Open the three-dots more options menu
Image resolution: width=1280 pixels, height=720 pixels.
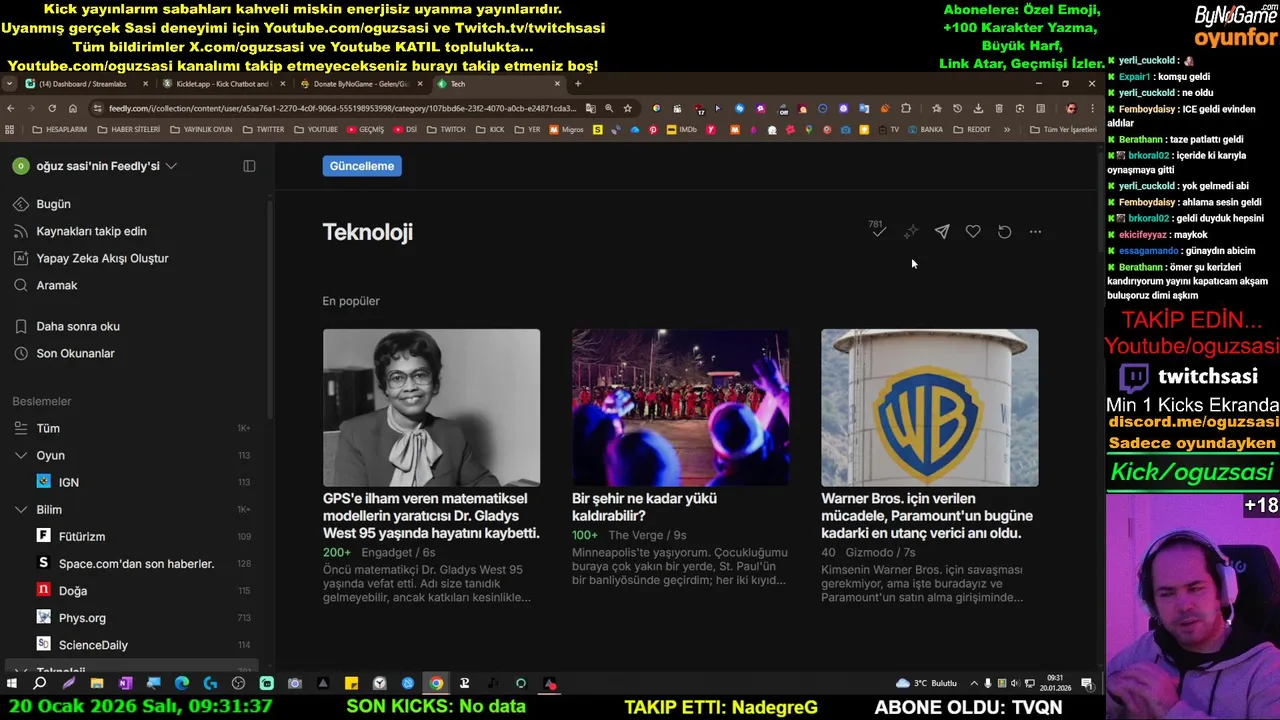(1035, 232)
